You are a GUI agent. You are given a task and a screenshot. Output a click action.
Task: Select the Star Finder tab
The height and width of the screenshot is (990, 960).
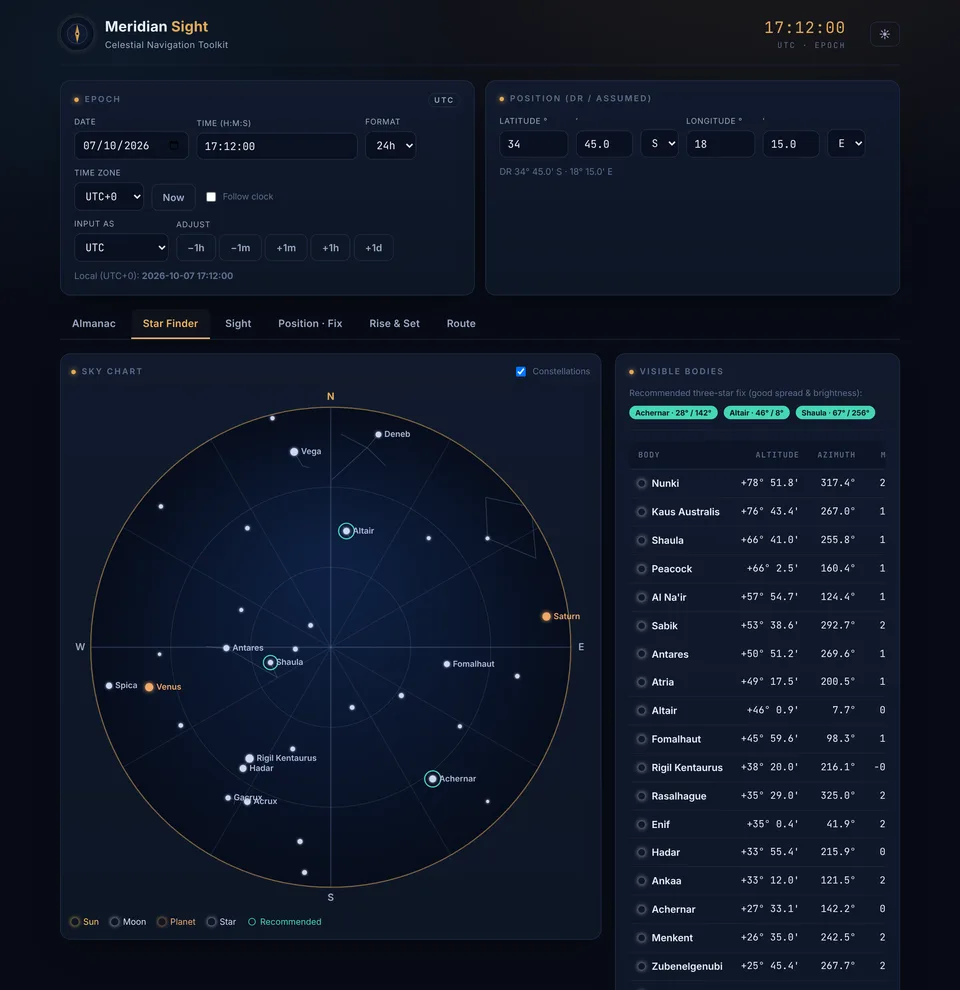171,323
